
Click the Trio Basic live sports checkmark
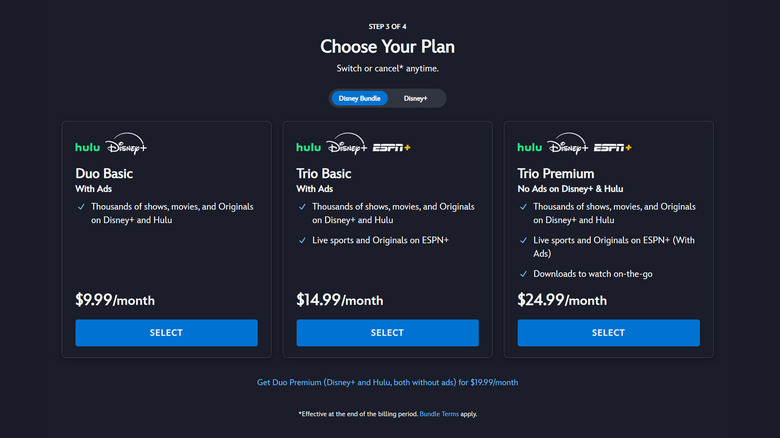tap(302, 240)
